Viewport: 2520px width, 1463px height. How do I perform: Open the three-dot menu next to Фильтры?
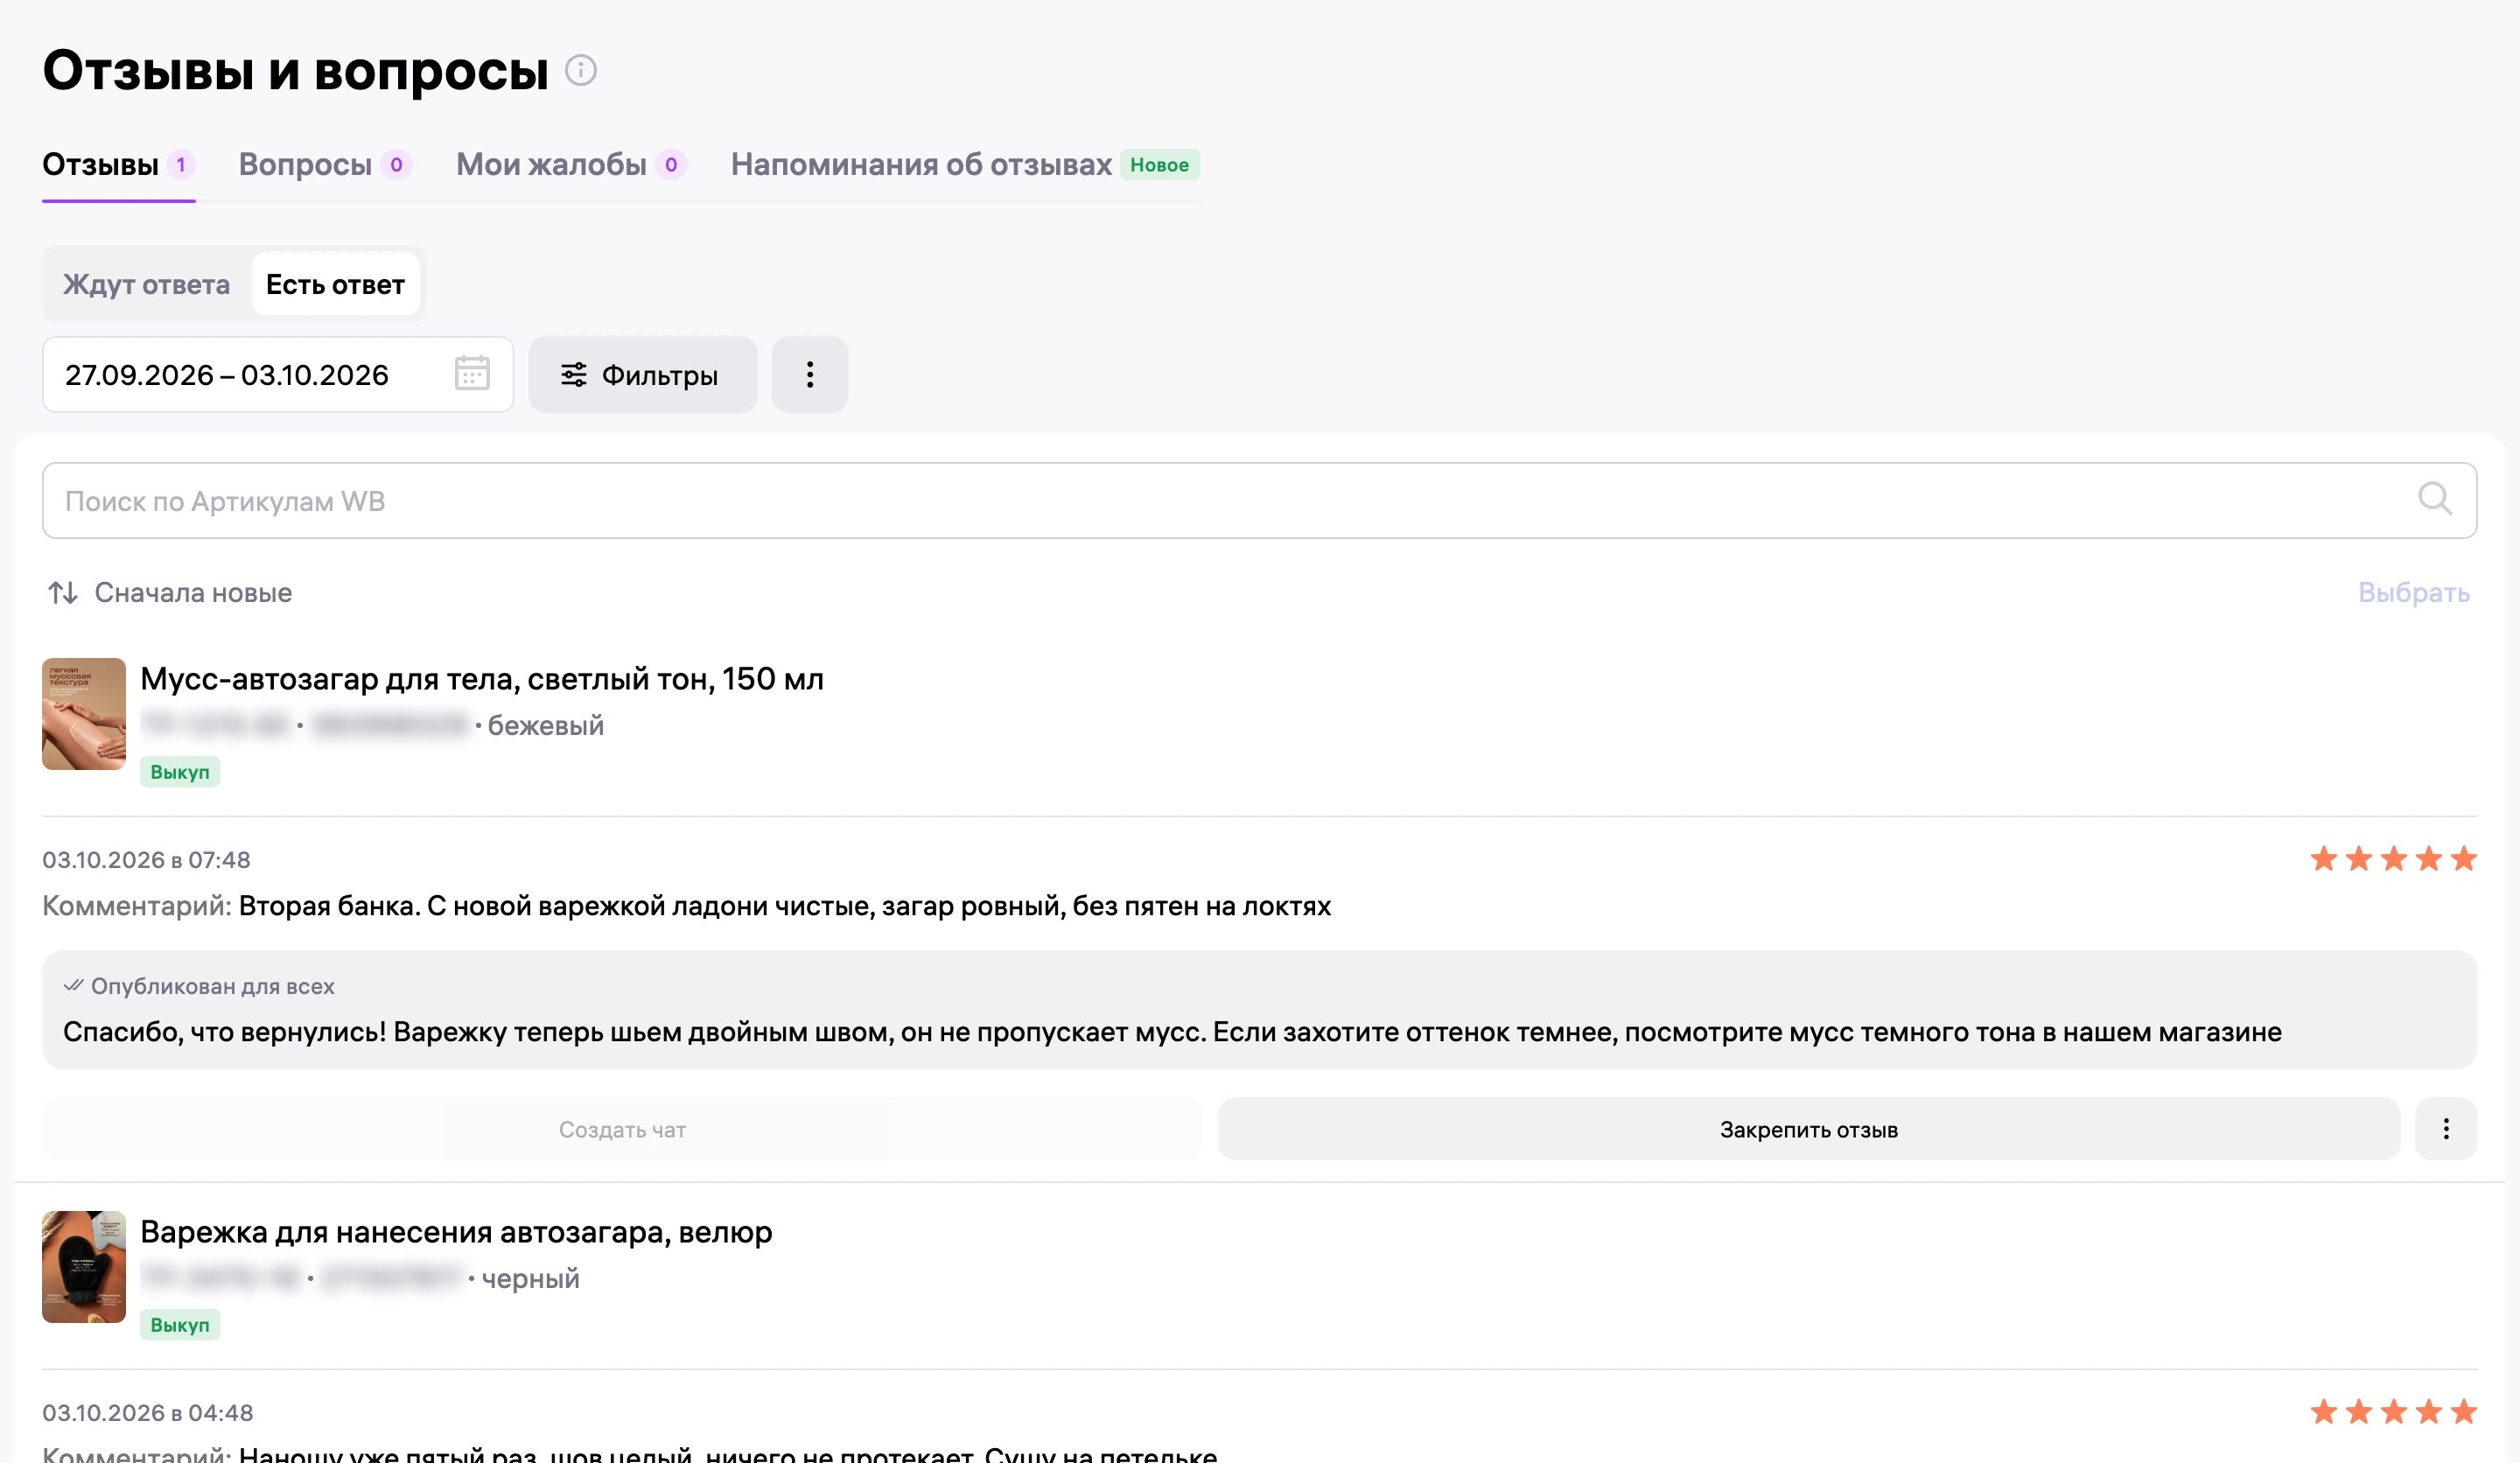pyautogui.click(x=810, y=375)
